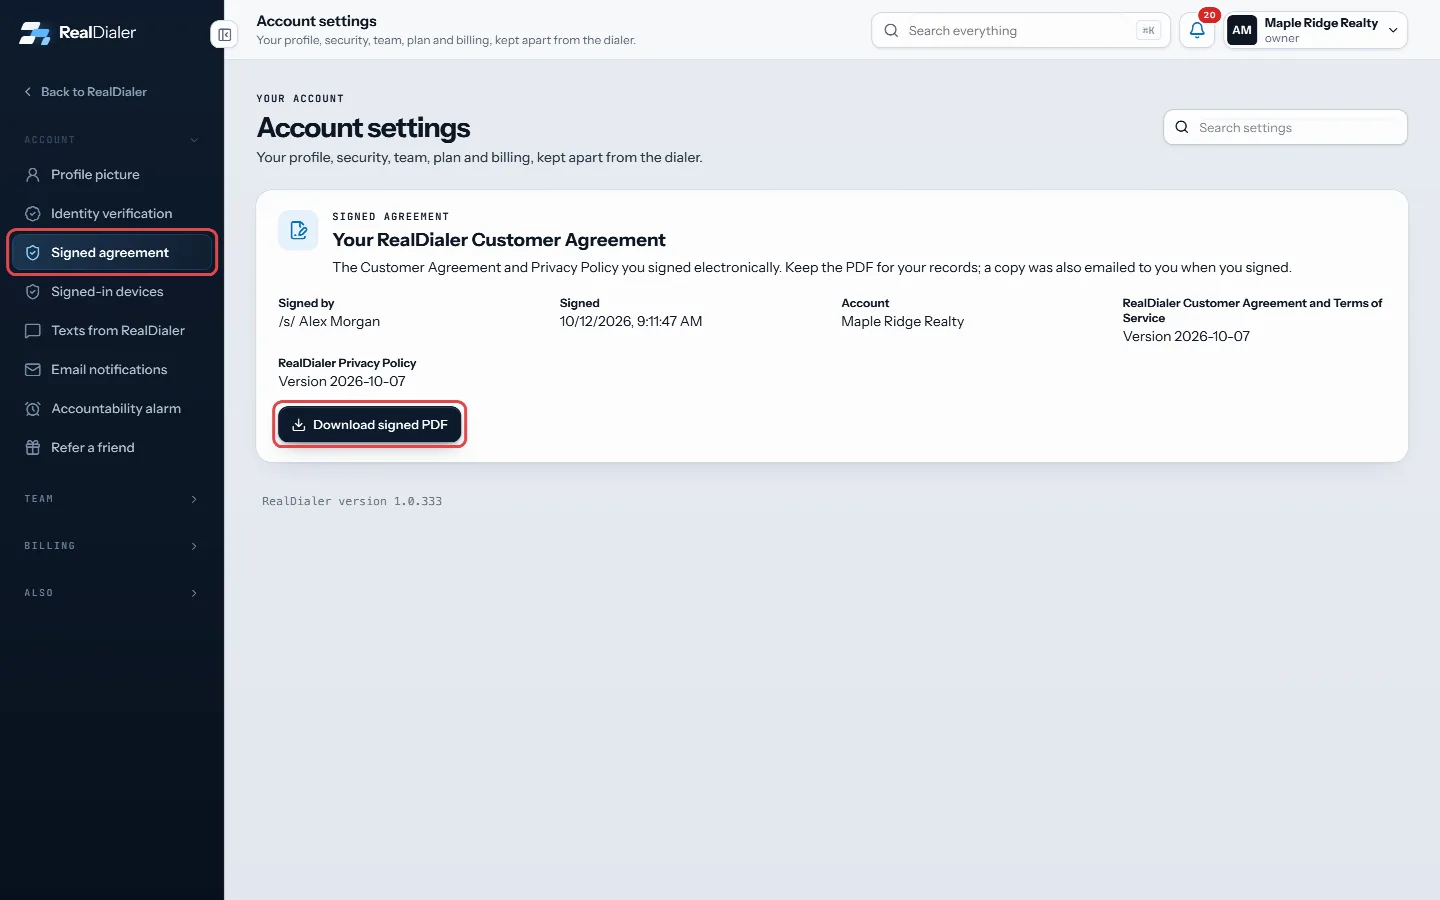Click the Search settings field
Image resolution: width=1440 pixels, height=900 pixels.
click(1285, 127)
